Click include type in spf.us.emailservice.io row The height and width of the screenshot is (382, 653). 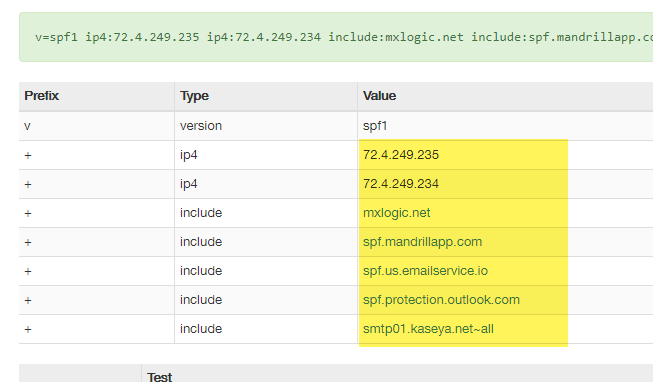point(201,271)
